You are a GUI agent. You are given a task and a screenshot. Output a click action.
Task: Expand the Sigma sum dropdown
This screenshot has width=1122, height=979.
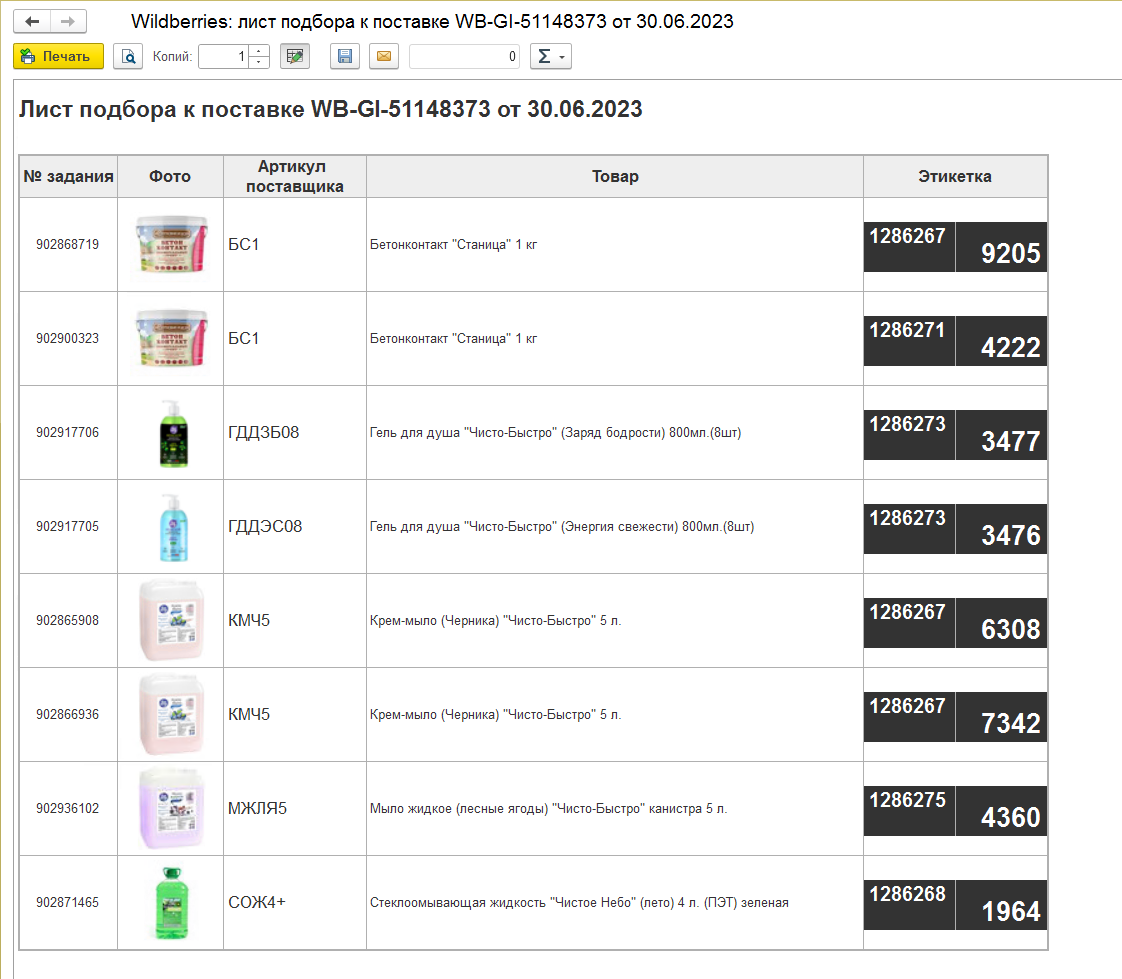(x=550, y=57)
